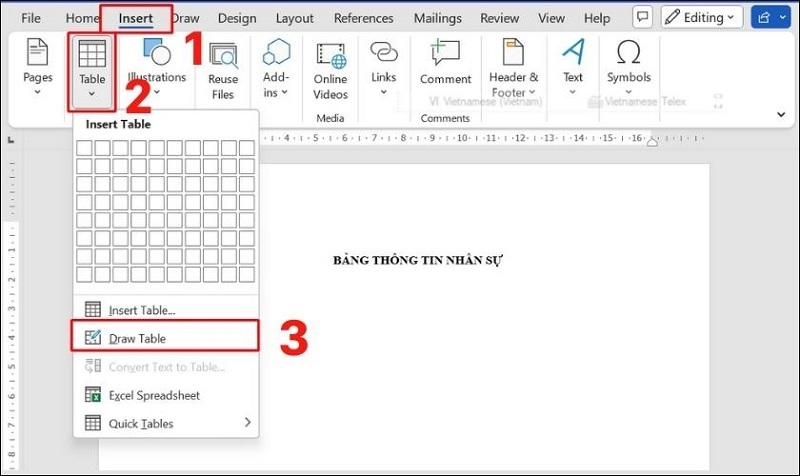The image size is (800, 476).
Task: Click the Table icon in the ribbon
Action: (92, 55)
